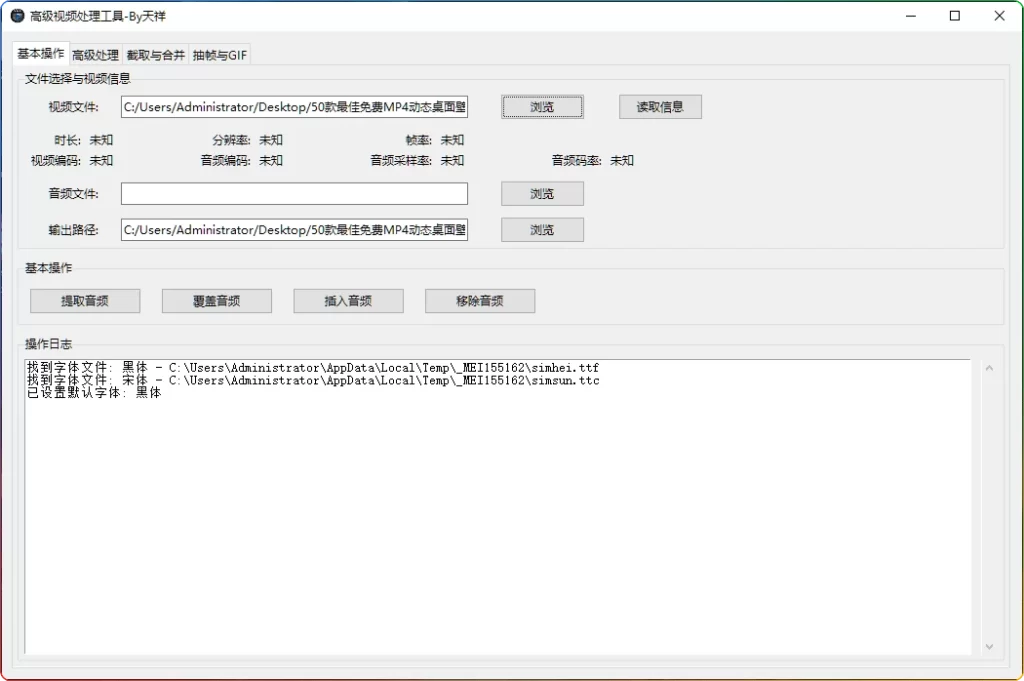Image resolution: width=1024 pixels, height=681 pixels.
Task: Browse for an audio file with 浏览
Action: click(542, 193)
